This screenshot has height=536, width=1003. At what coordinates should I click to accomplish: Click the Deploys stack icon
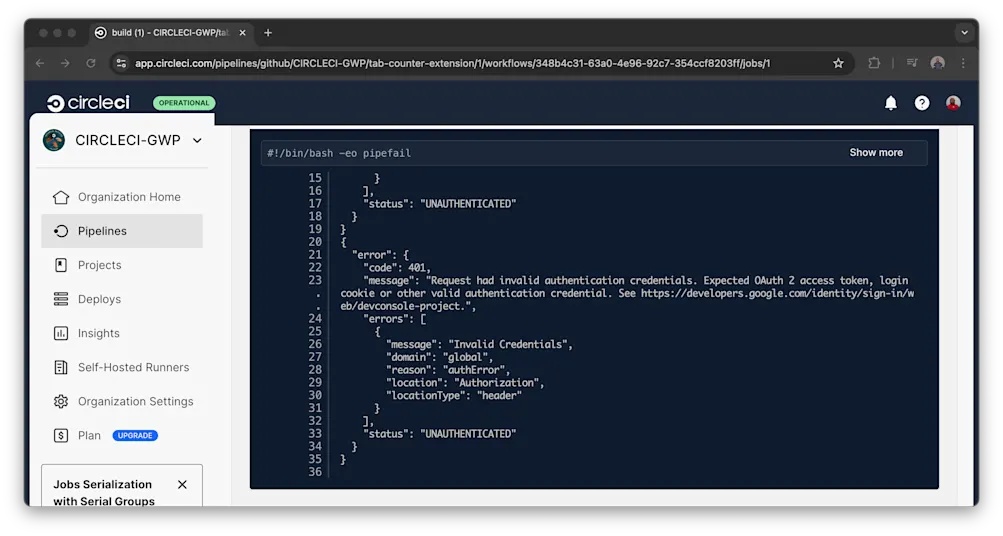click(61, 299)
